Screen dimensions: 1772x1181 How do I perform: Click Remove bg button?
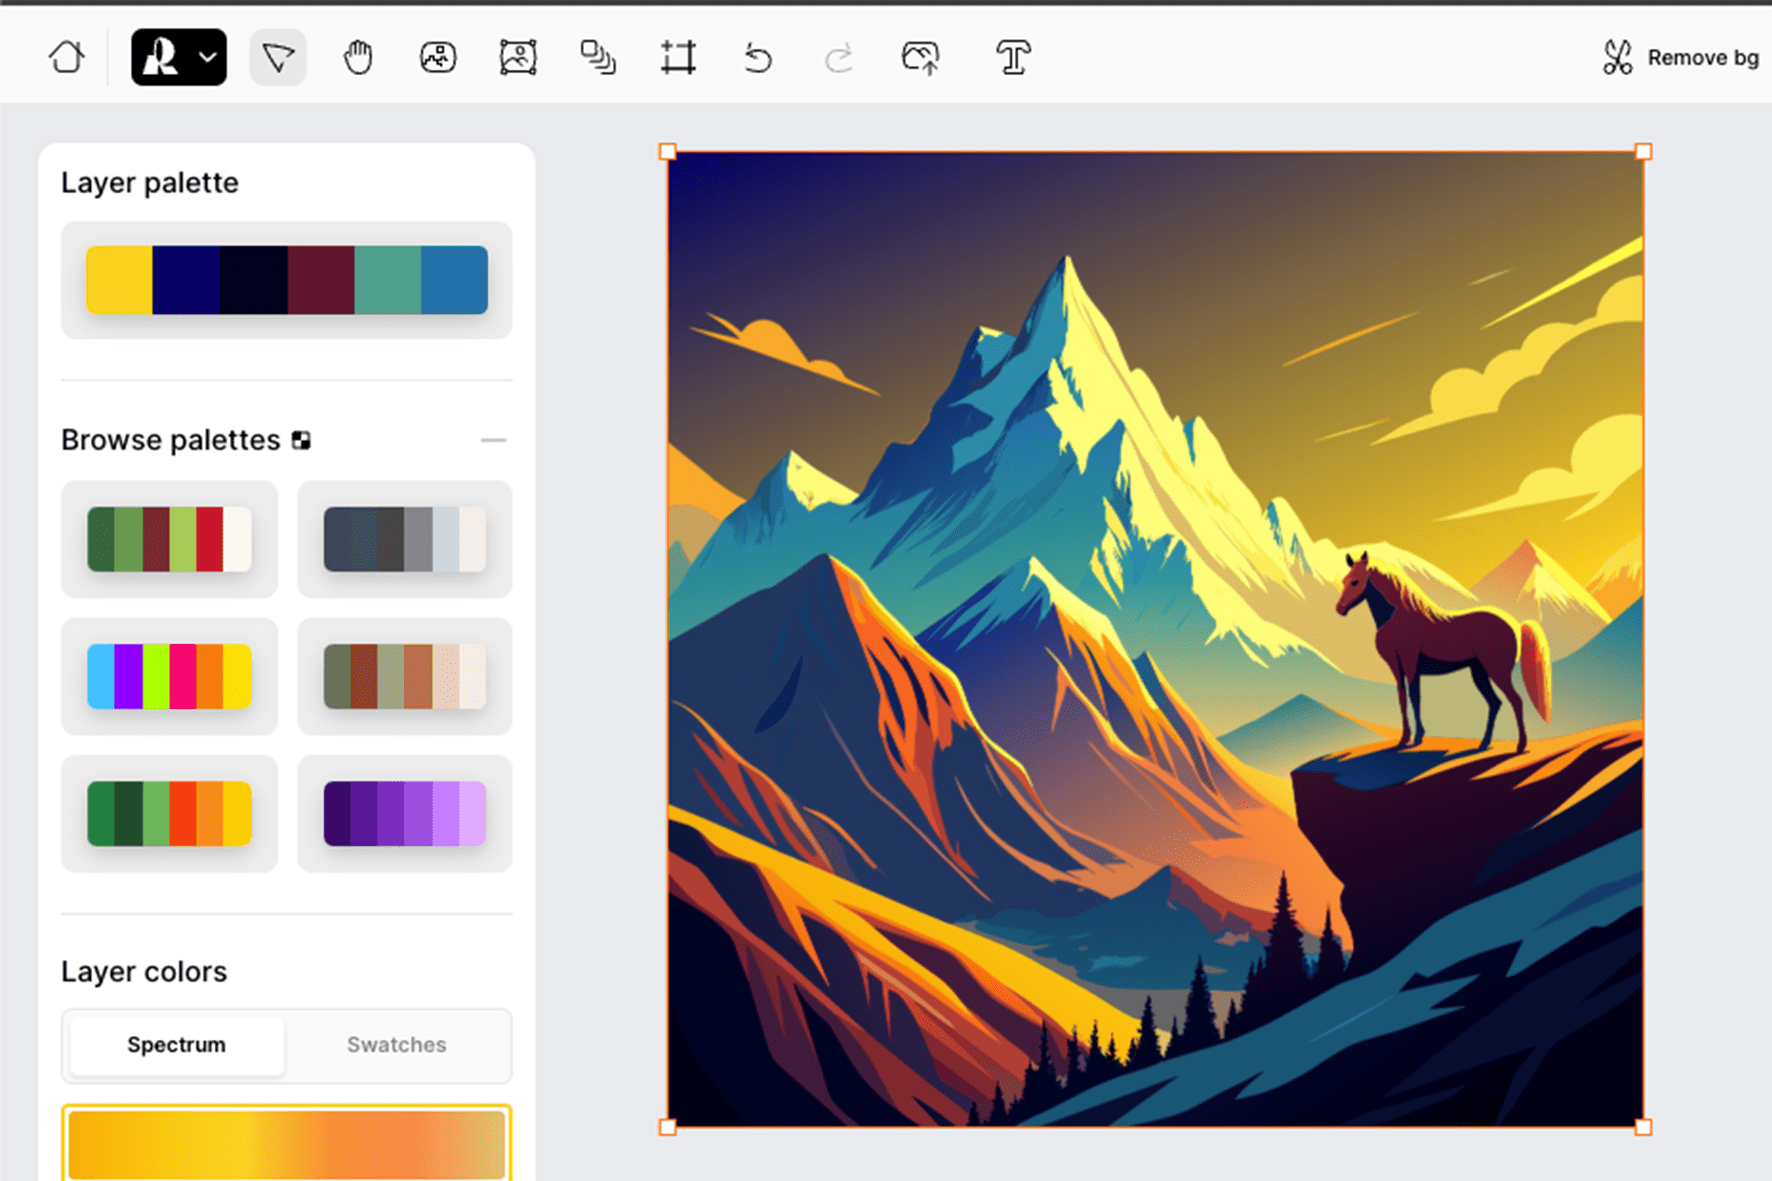click(1680, 58)
